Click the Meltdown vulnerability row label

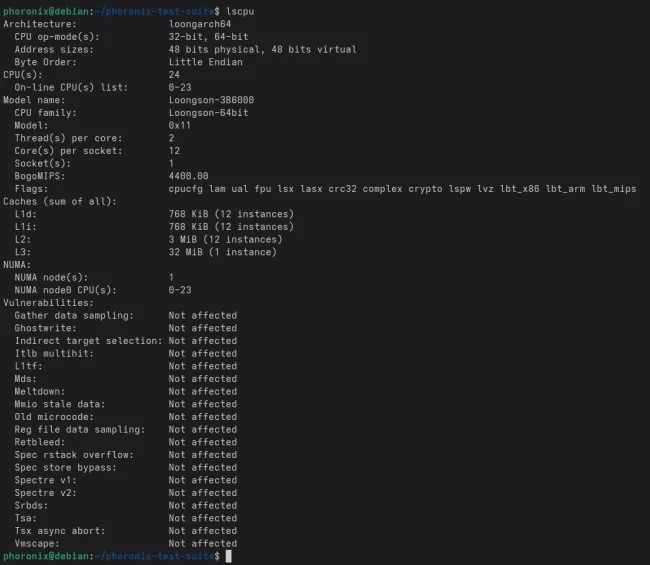point(41,391)
